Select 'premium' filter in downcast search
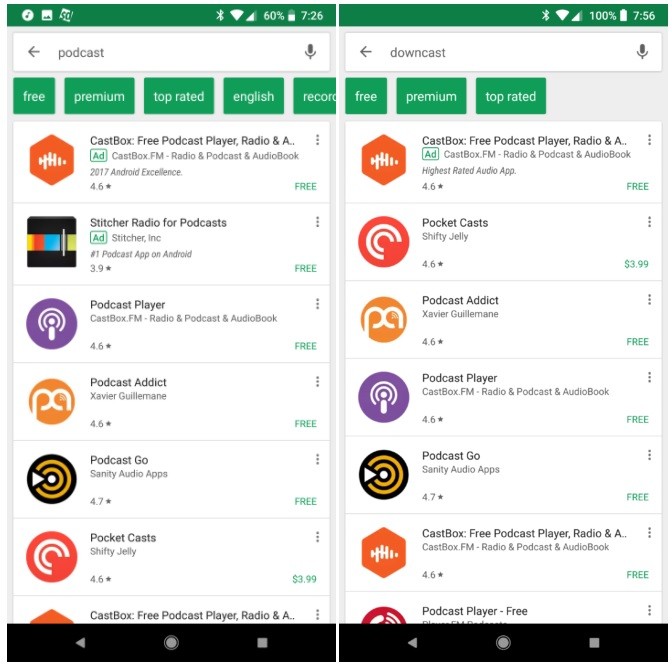The height and width of the screenshot is (666, 672). click(431, 96)
